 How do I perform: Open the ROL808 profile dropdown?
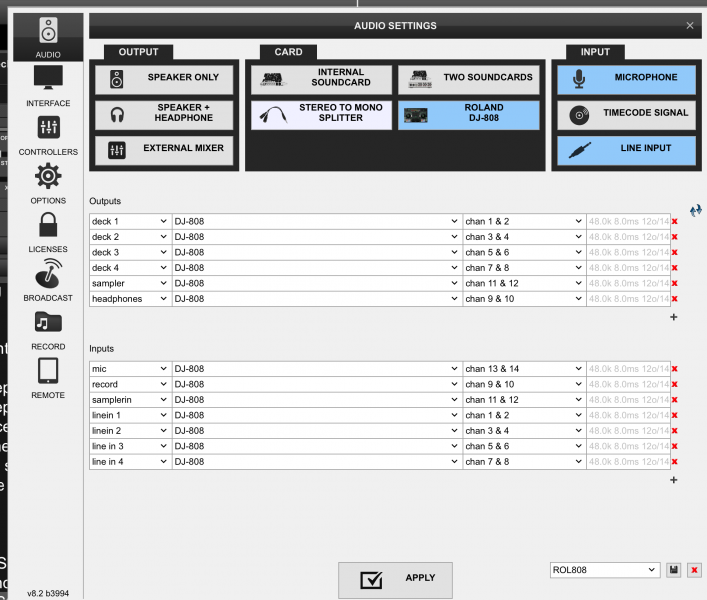click(x=605, y=570)
